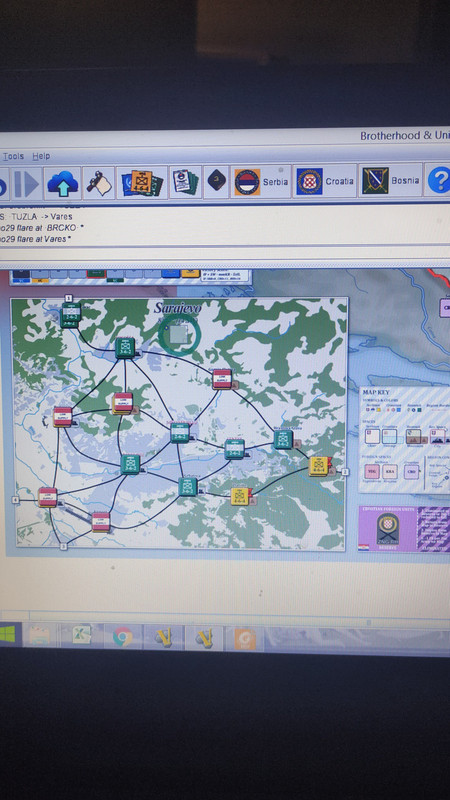Open the Serbia faction window
Image resolution: width=450 pixels, height=800 pixels.
click(x=261, y=182)
